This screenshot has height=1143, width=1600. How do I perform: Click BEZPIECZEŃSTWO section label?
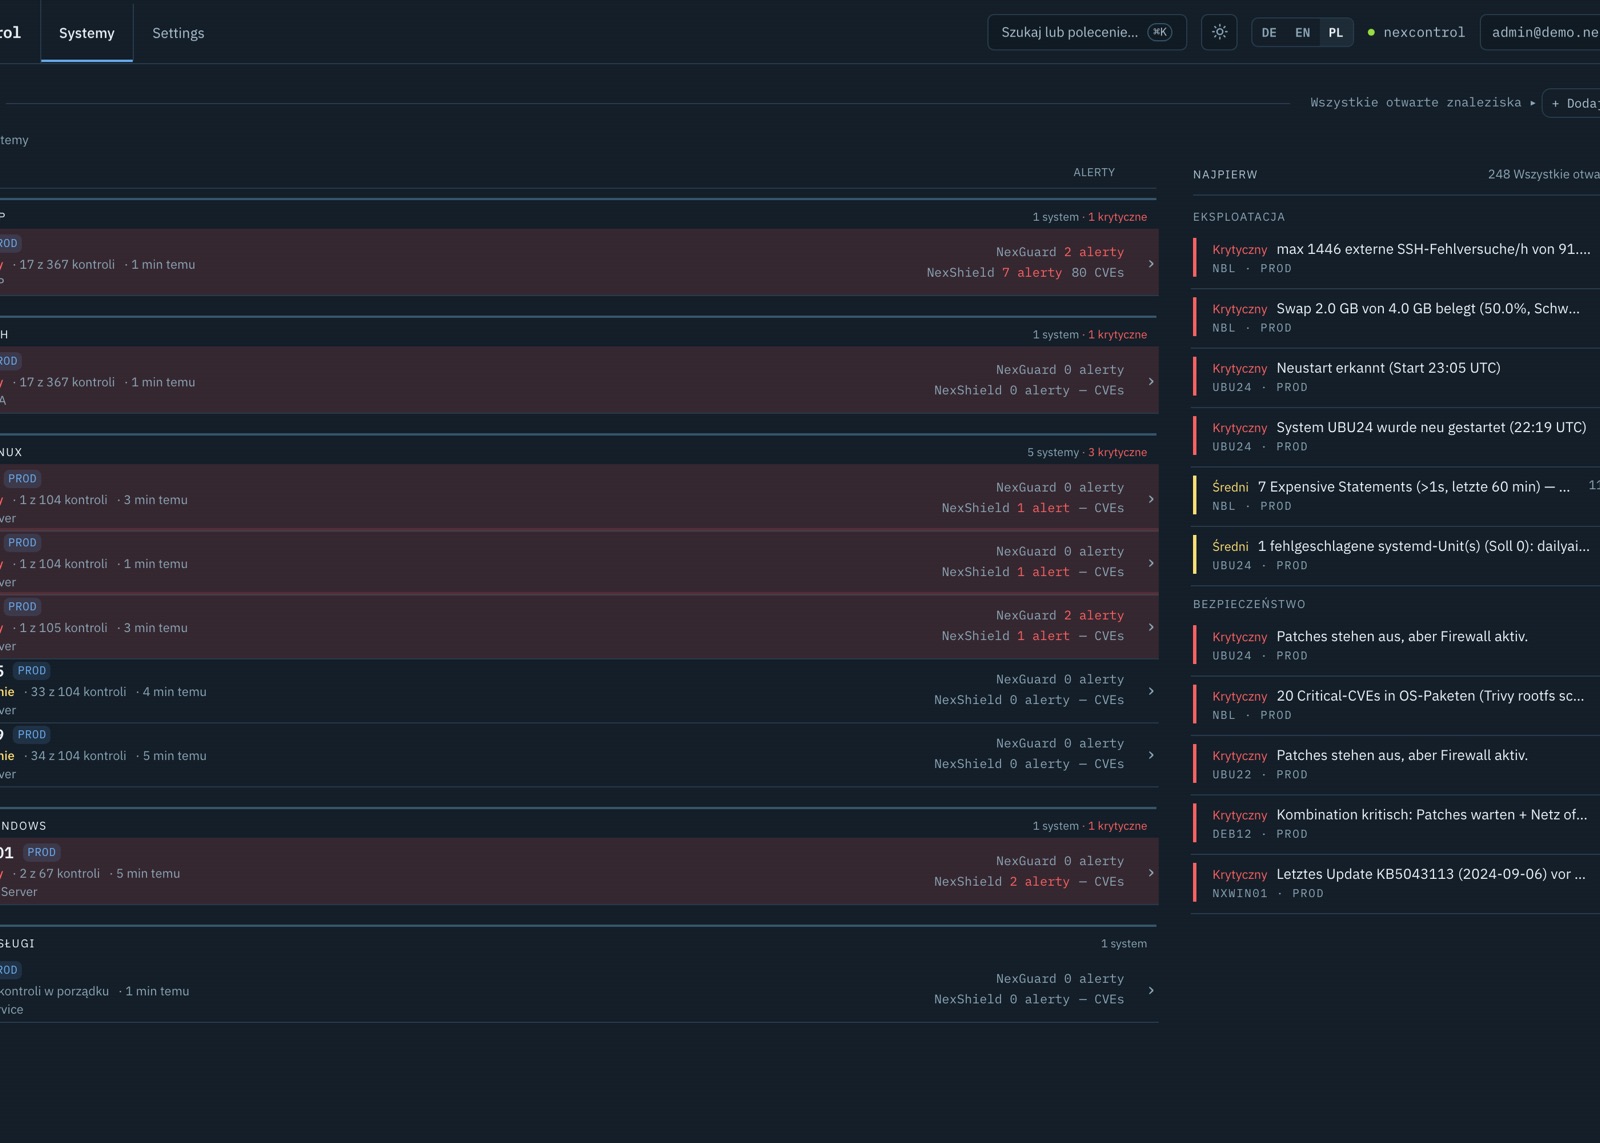1249,604
